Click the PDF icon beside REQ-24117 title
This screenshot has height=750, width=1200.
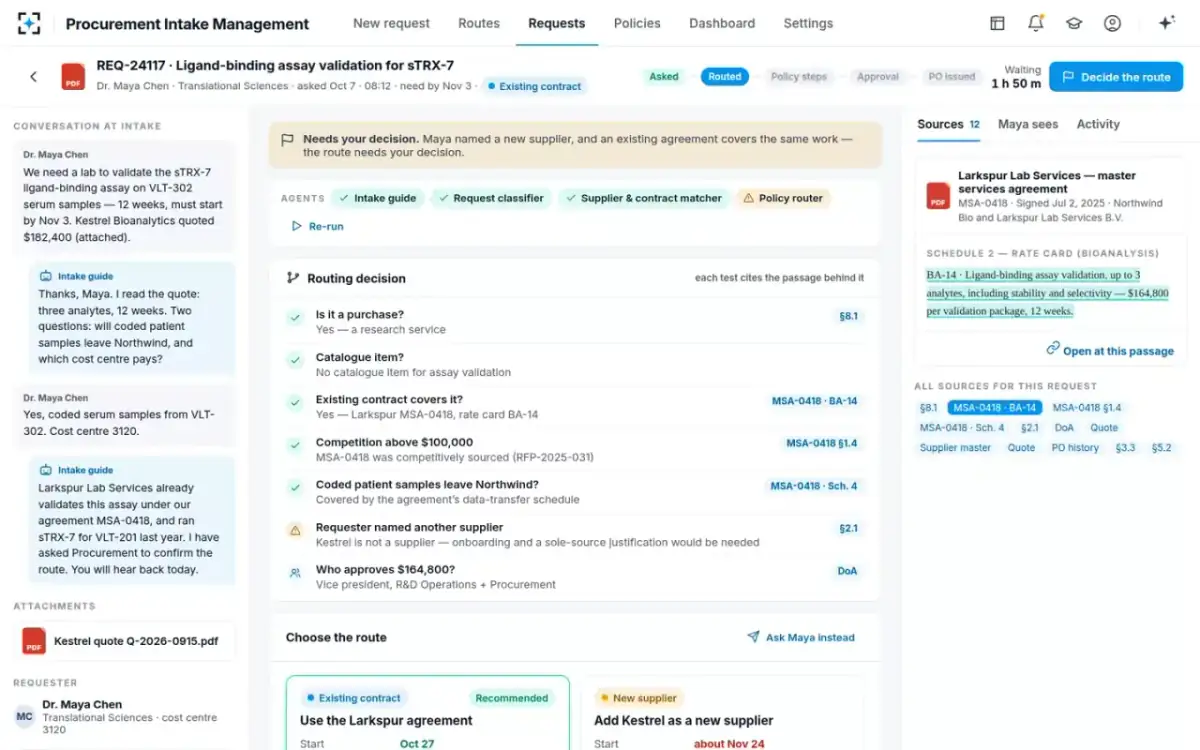(73, 77)
